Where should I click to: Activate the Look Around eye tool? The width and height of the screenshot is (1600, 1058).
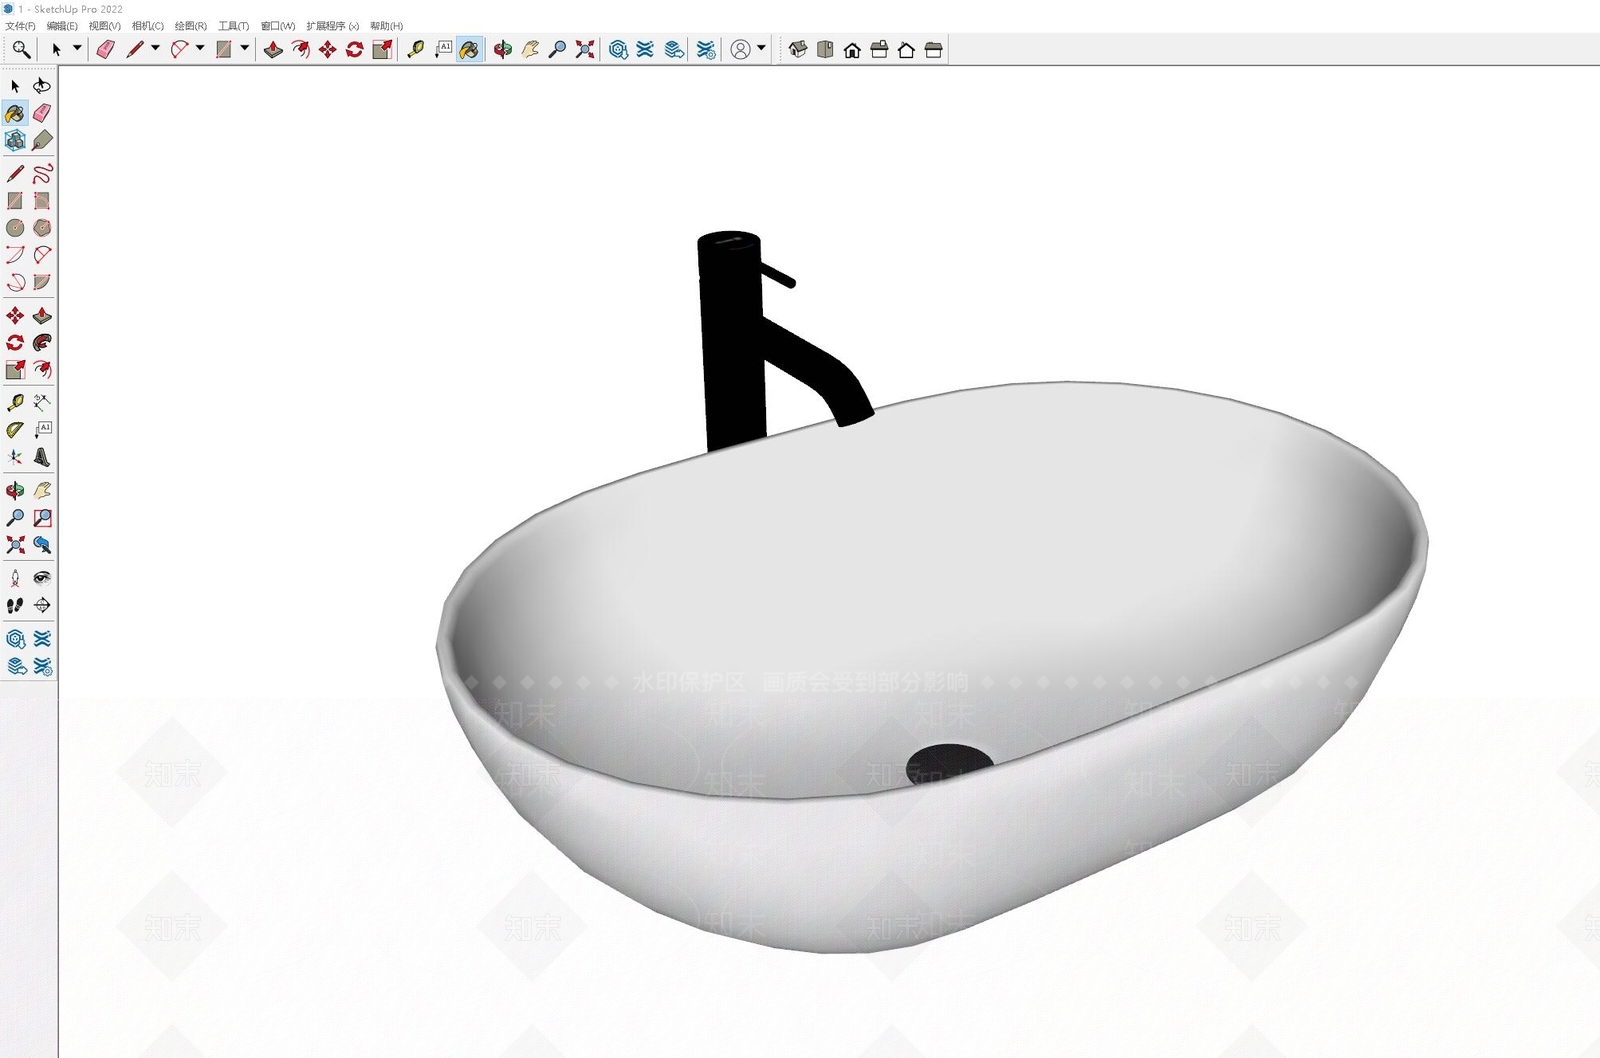click(42, 578)
